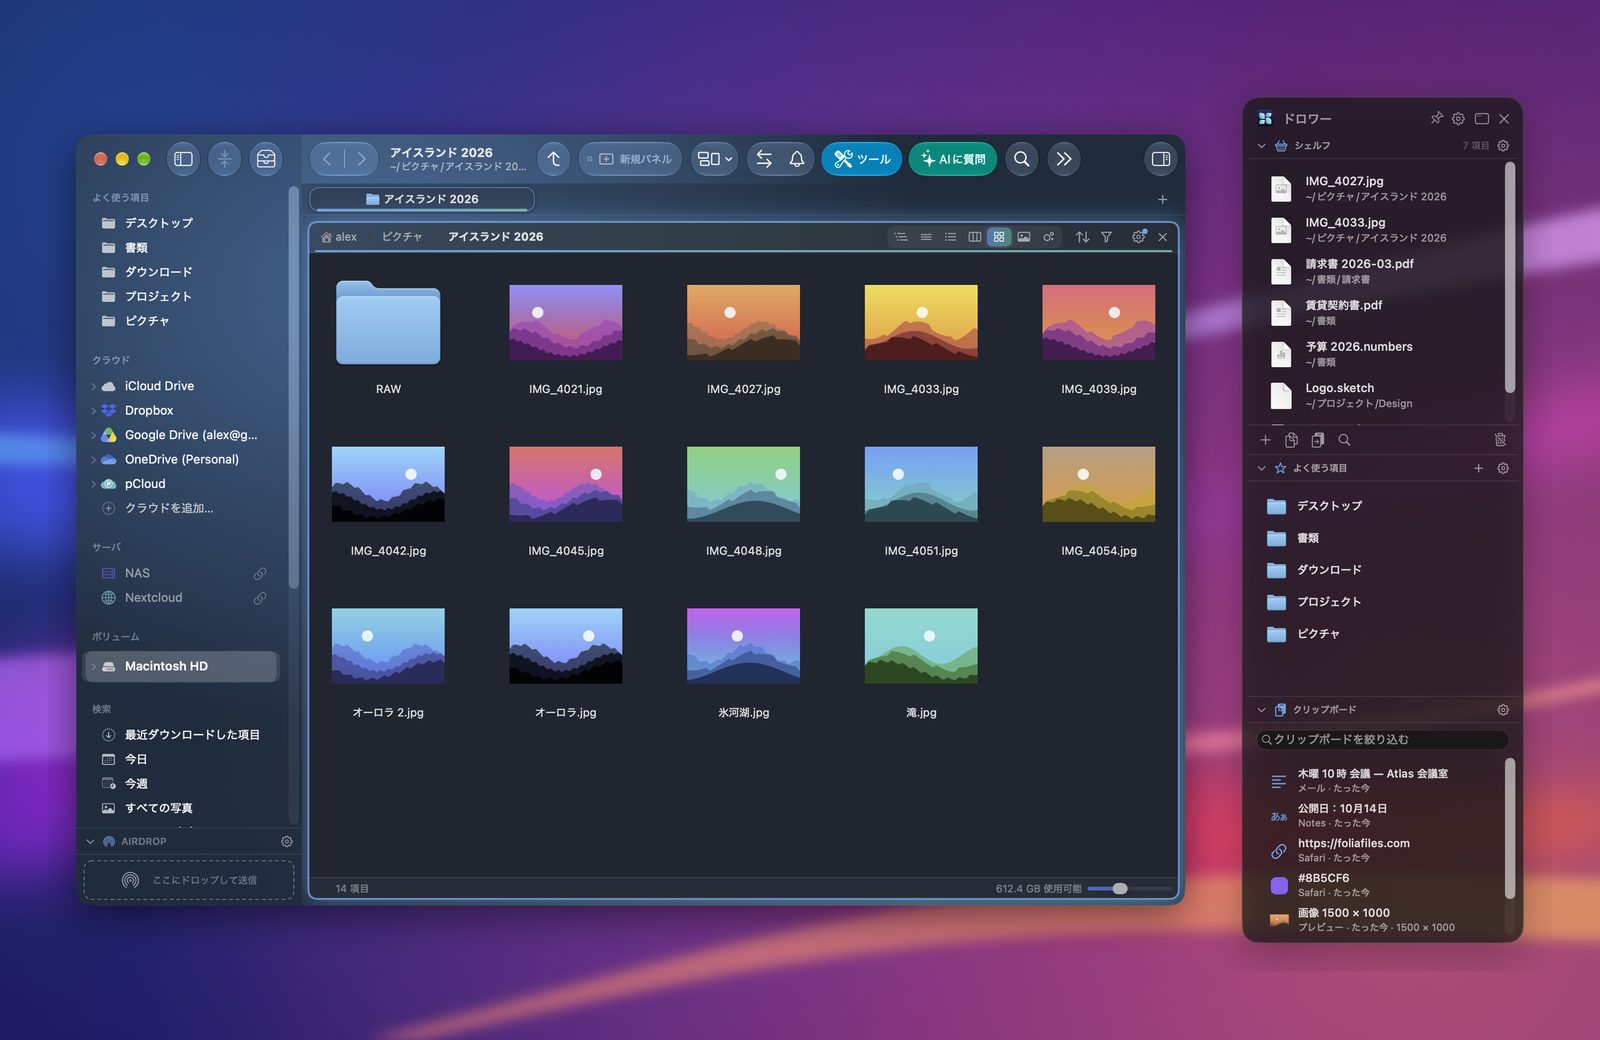Toggle the sidebar visibility button
Image resolution: width=1600 pixels, height=1040 pixels.
pos(183,159)
